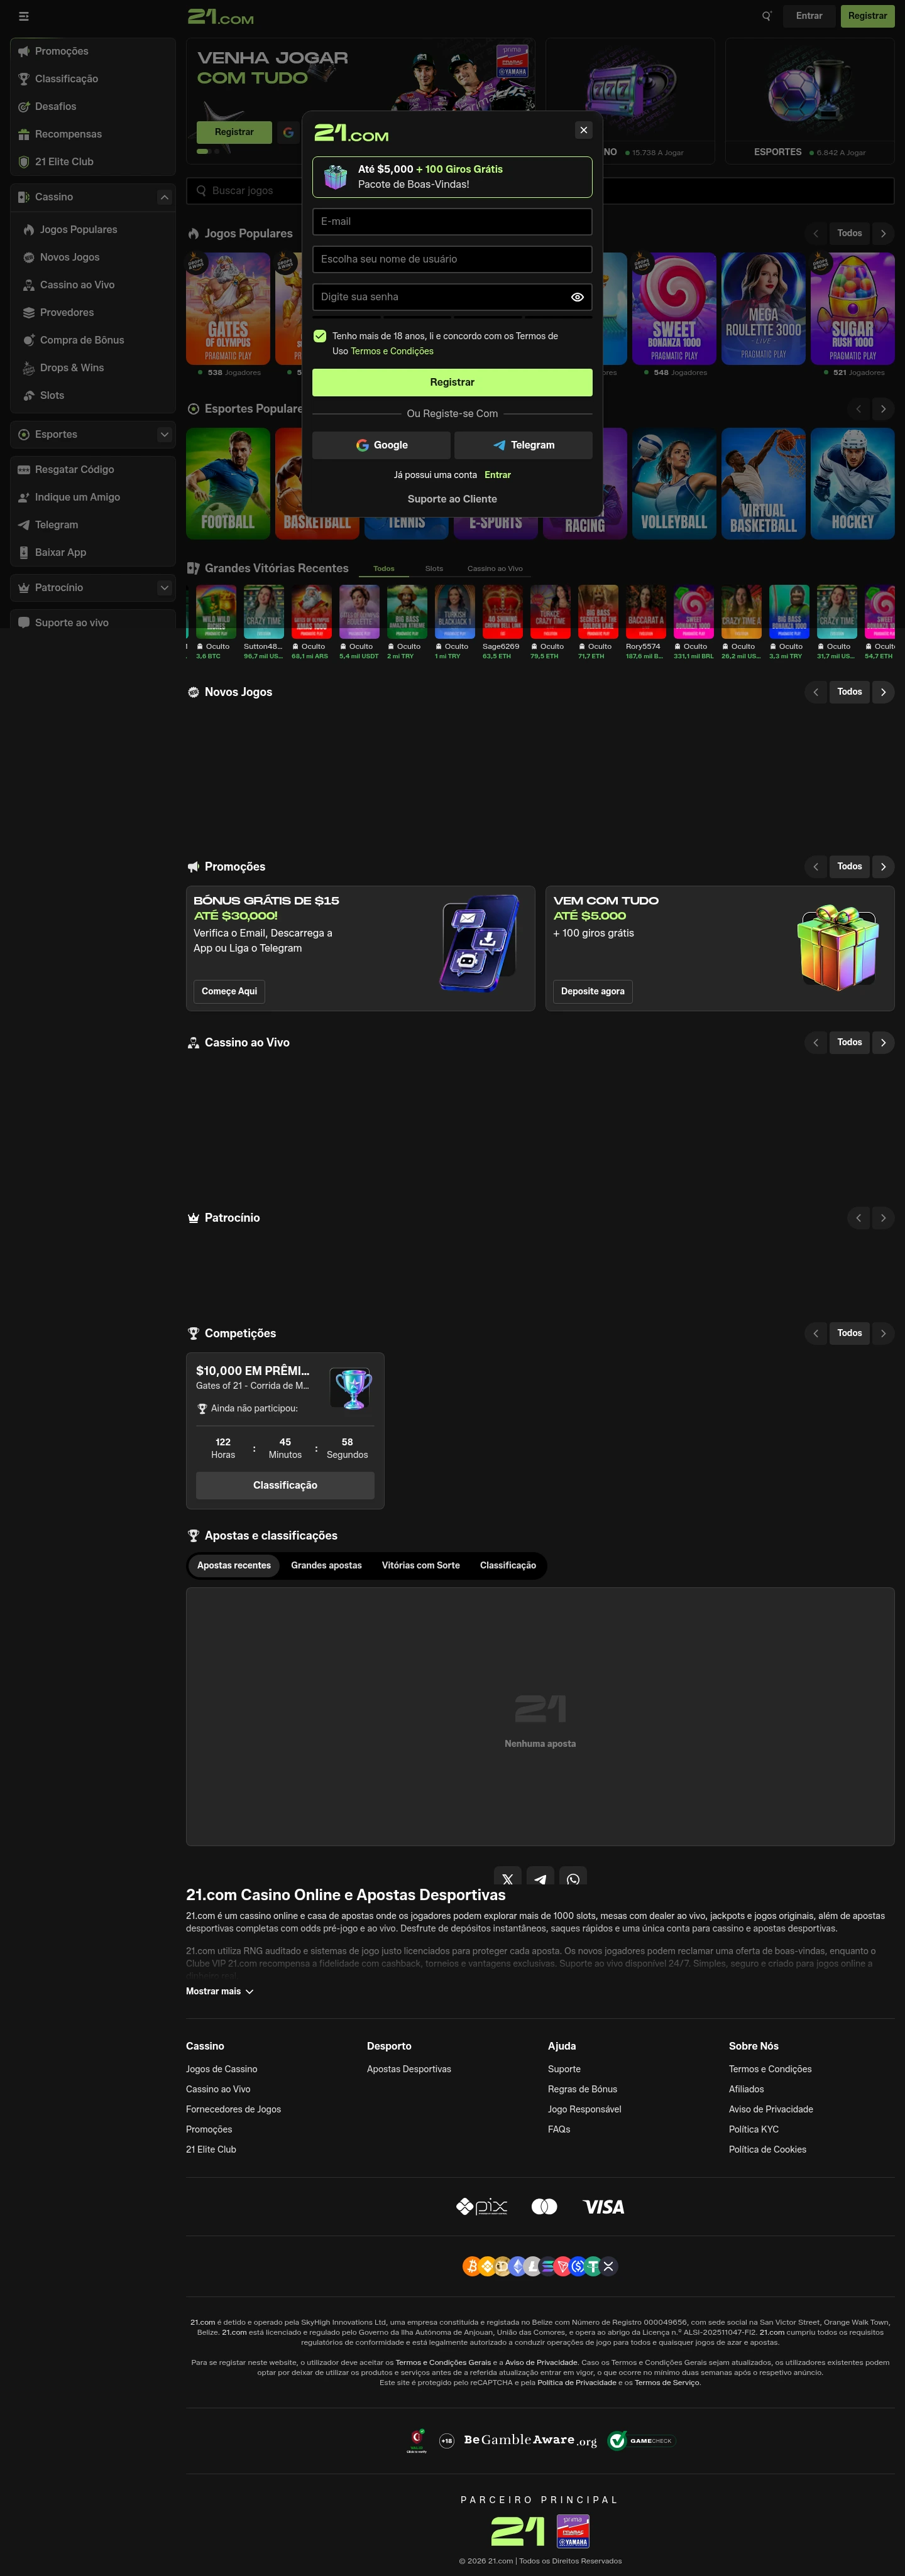Open Indique um Amigo in sidebar
The width and height of the screenshot is (905, 2576).
click(92, 497)
